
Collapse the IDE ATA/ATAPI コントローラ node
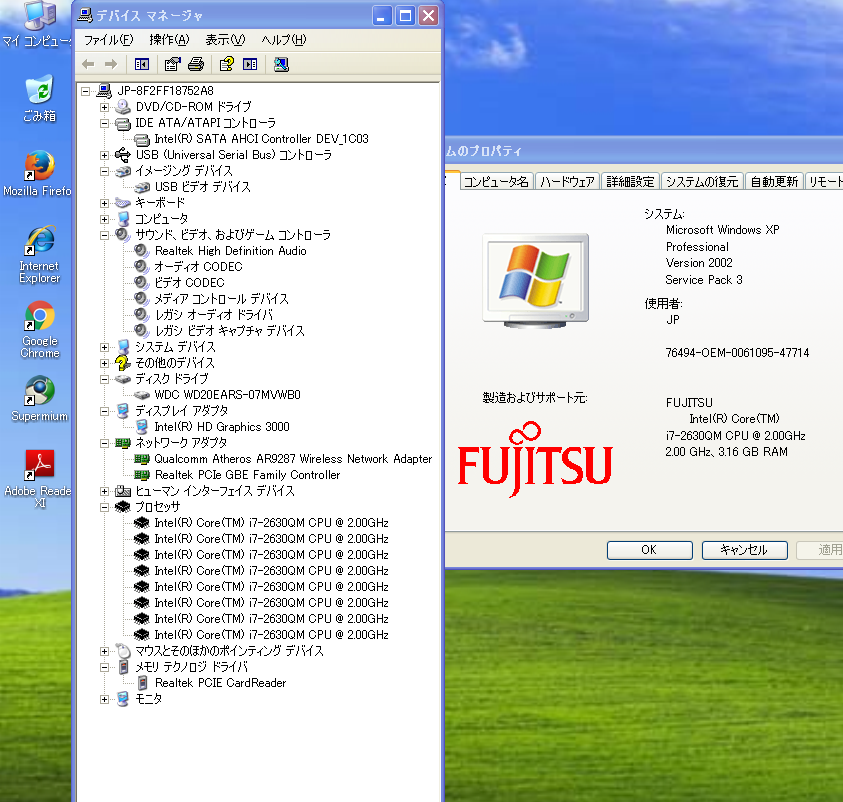coord(104,124)
